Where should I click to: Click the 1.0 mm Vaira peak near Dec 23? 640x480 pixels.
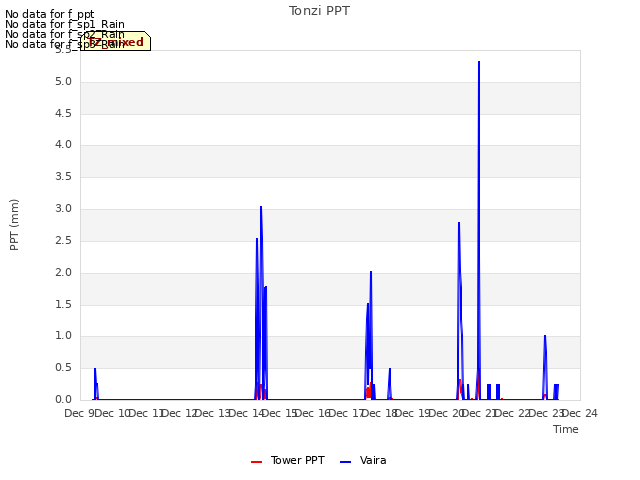(545, 336)
